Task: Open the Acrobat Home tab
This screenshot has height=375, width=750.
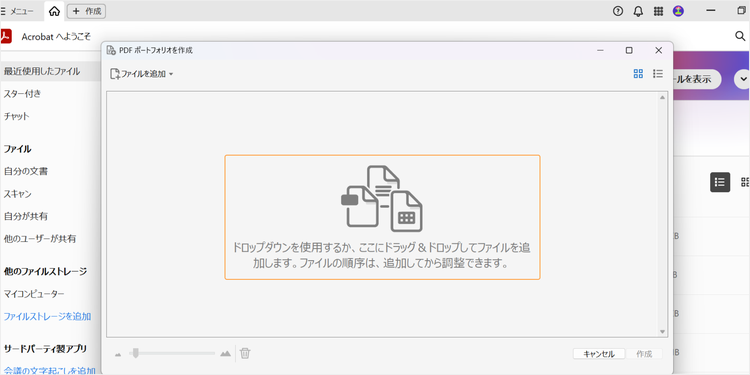Action: click(55, 11)
